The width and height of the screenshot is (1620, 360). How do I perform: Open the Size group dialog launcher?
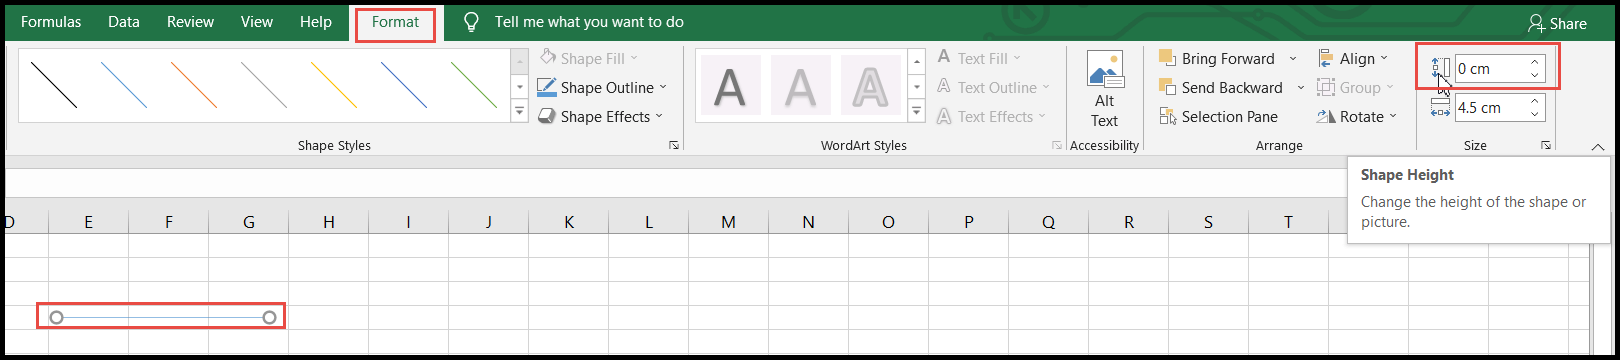pyautogui.click(x=1546, y=146)
